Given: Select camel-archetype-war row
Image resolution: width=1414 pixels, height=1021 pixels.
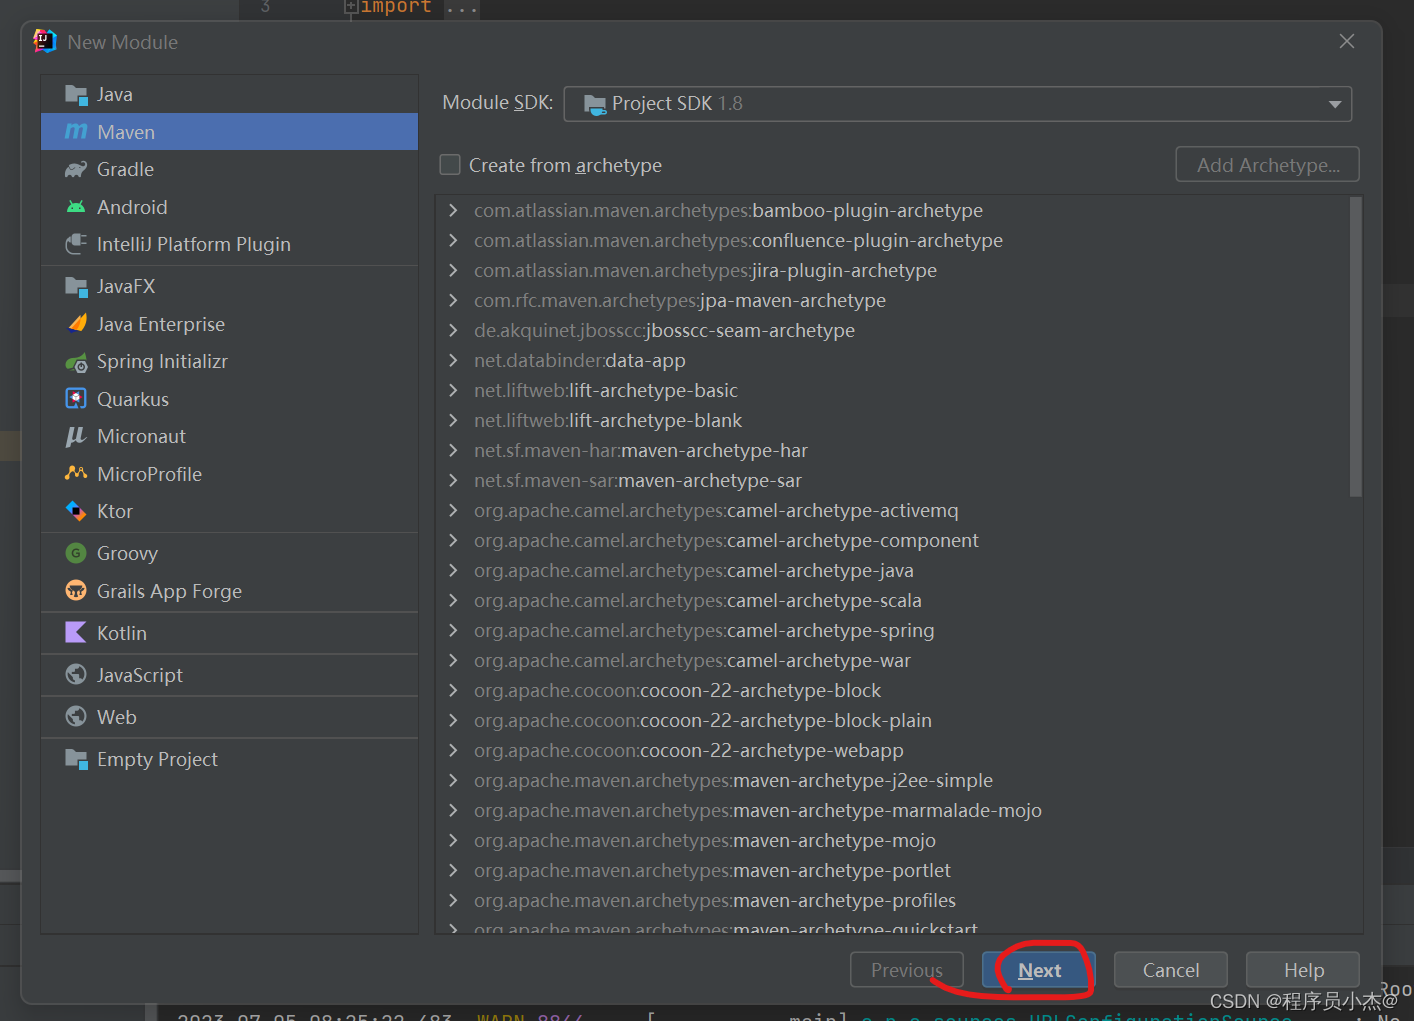Looking at the screenshot, I should pos(892,660).
